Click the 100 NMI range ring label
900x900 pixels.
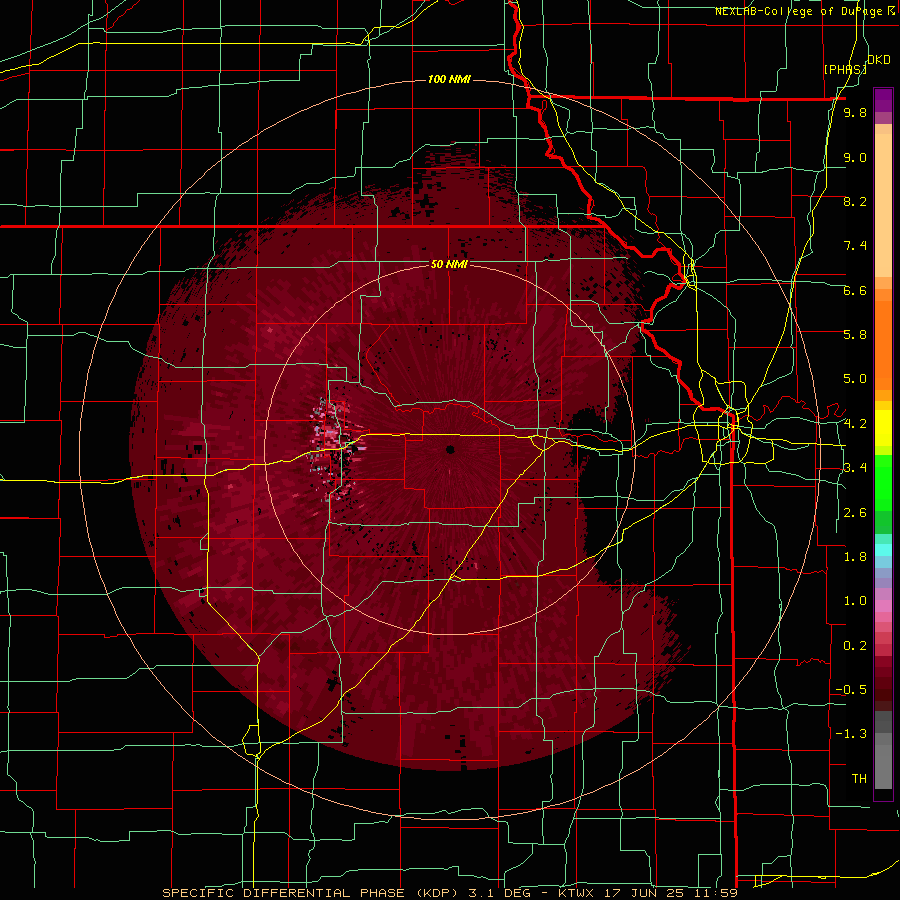449,79
